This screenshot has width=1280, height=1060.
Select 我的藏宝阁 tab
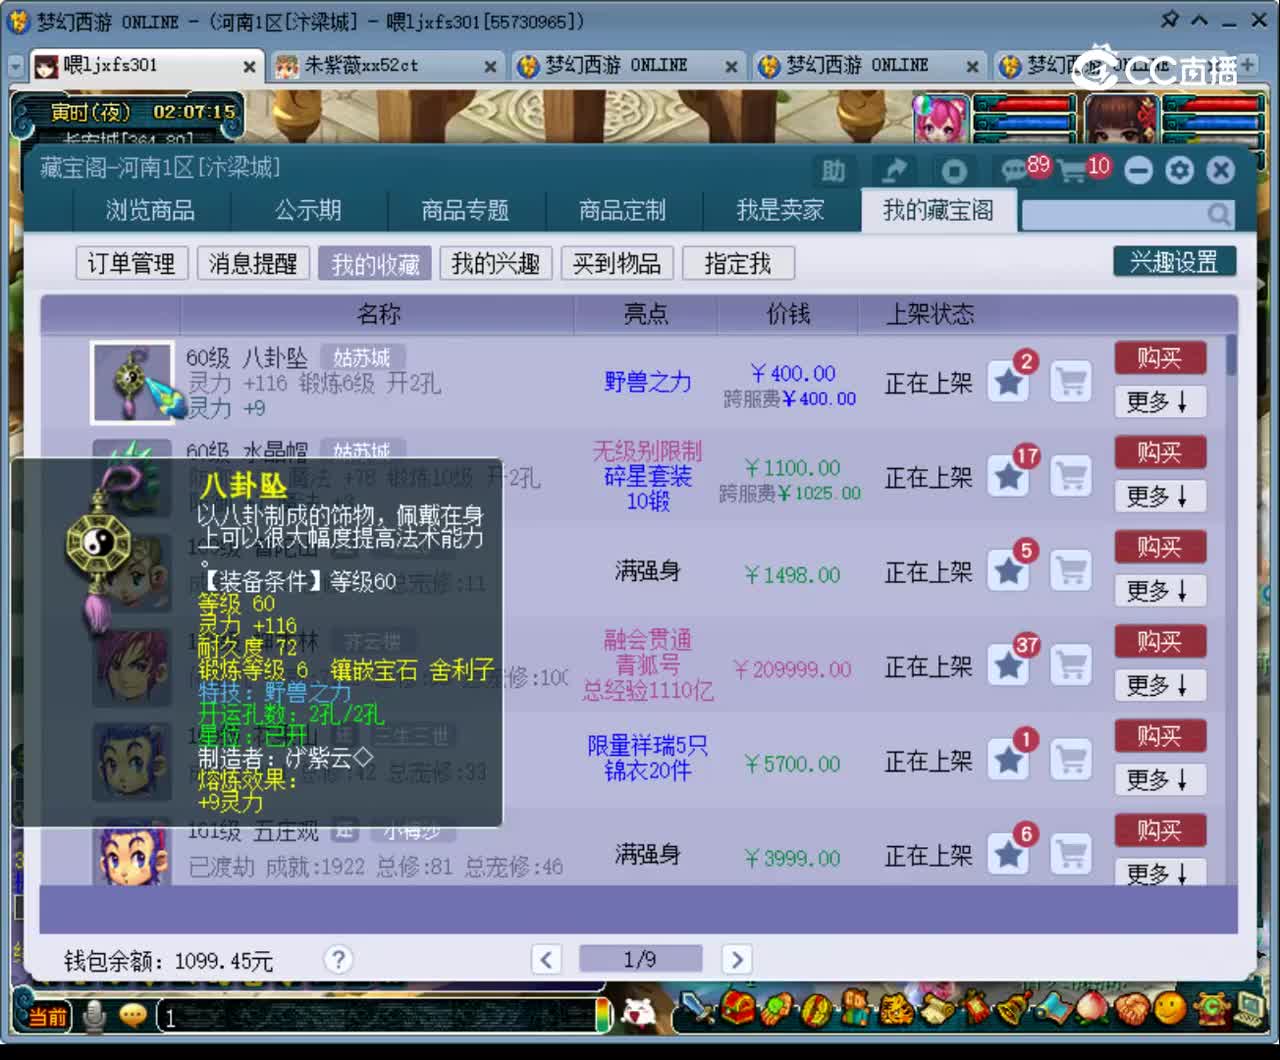click(x=938, y=210)
